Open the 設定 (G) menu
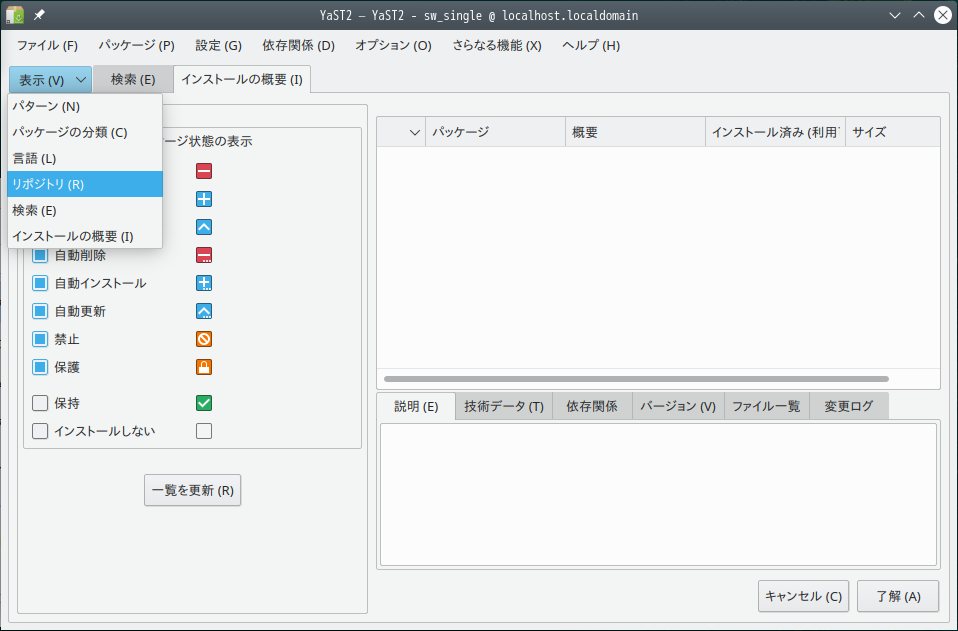Screen dimensions: 958x631 (219, 45)
